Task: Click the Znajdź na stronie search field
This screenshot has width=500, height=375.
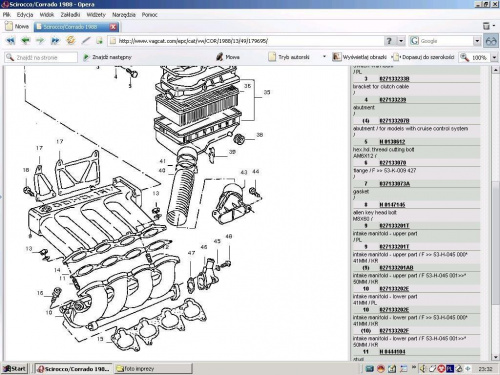Action: [x=41, y=57]
